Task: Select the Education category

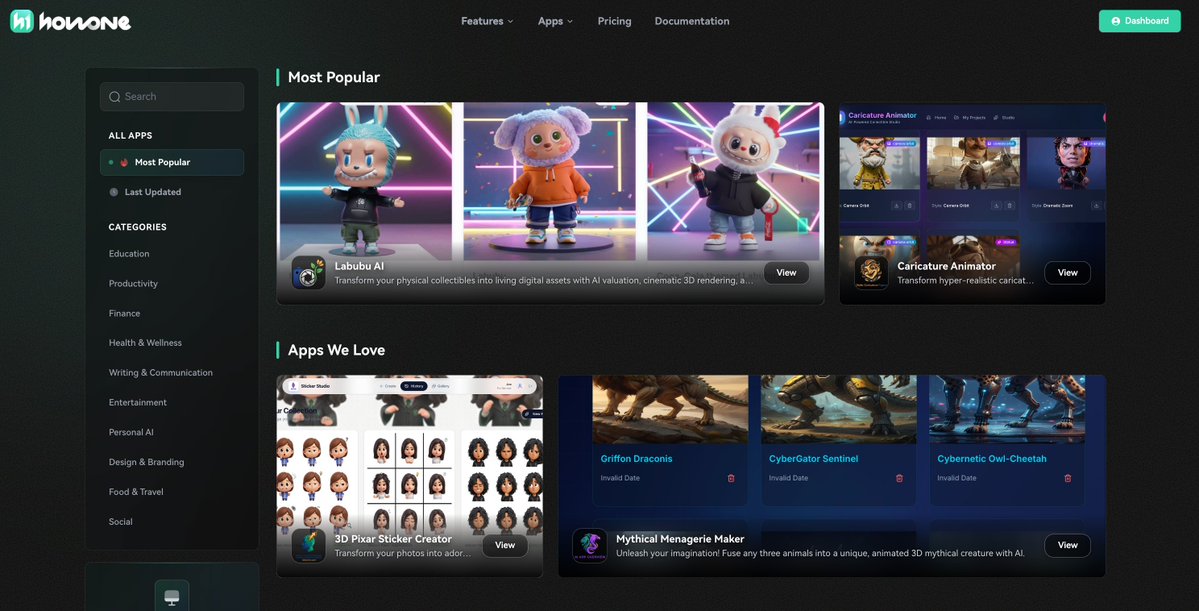Action: 129,254
